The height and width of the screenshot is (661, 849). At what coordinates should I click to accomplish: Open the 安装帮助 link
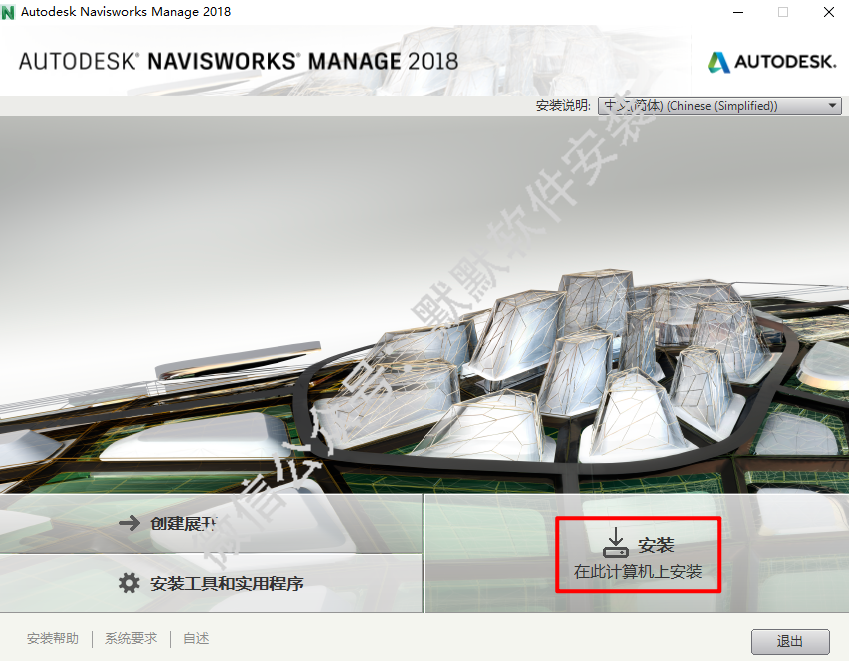tap(53, 638)
